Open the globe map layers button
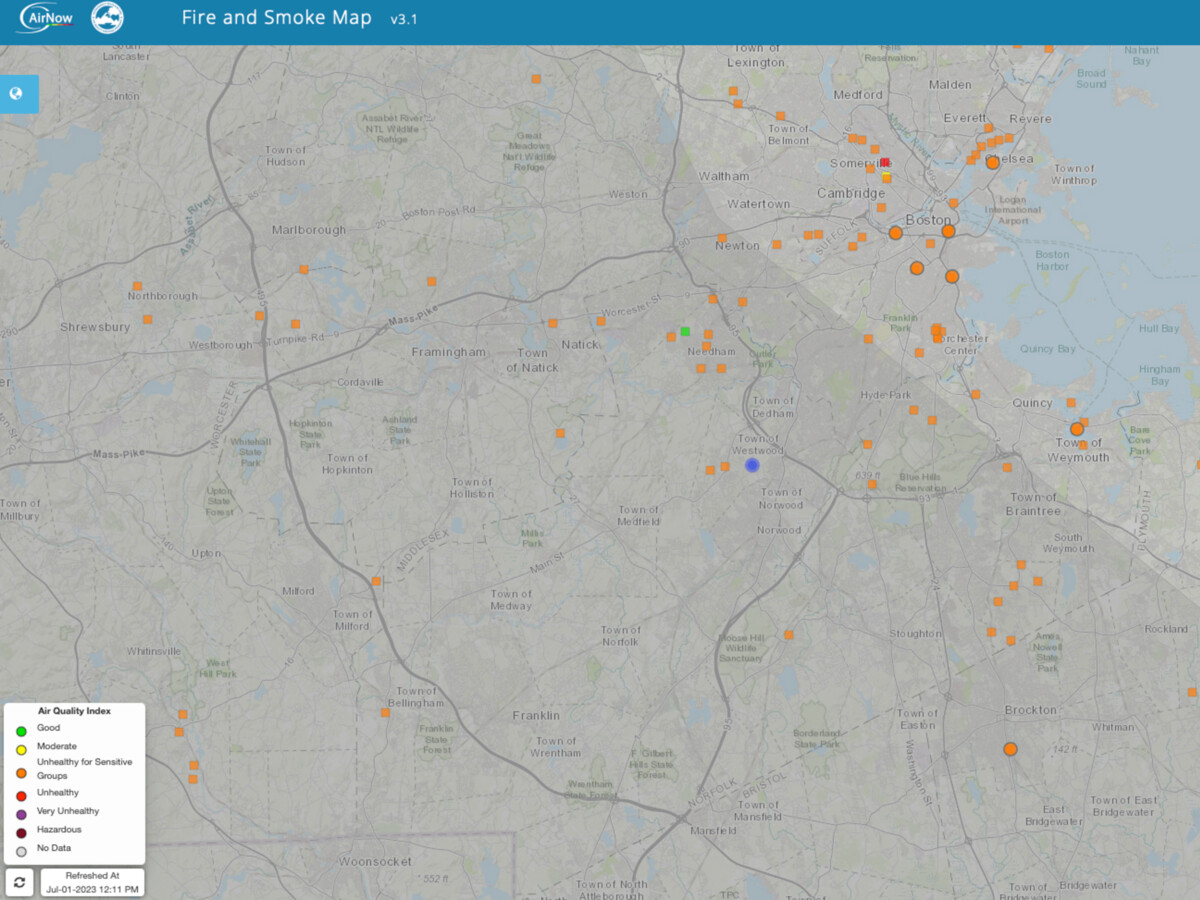 (17, 94)
